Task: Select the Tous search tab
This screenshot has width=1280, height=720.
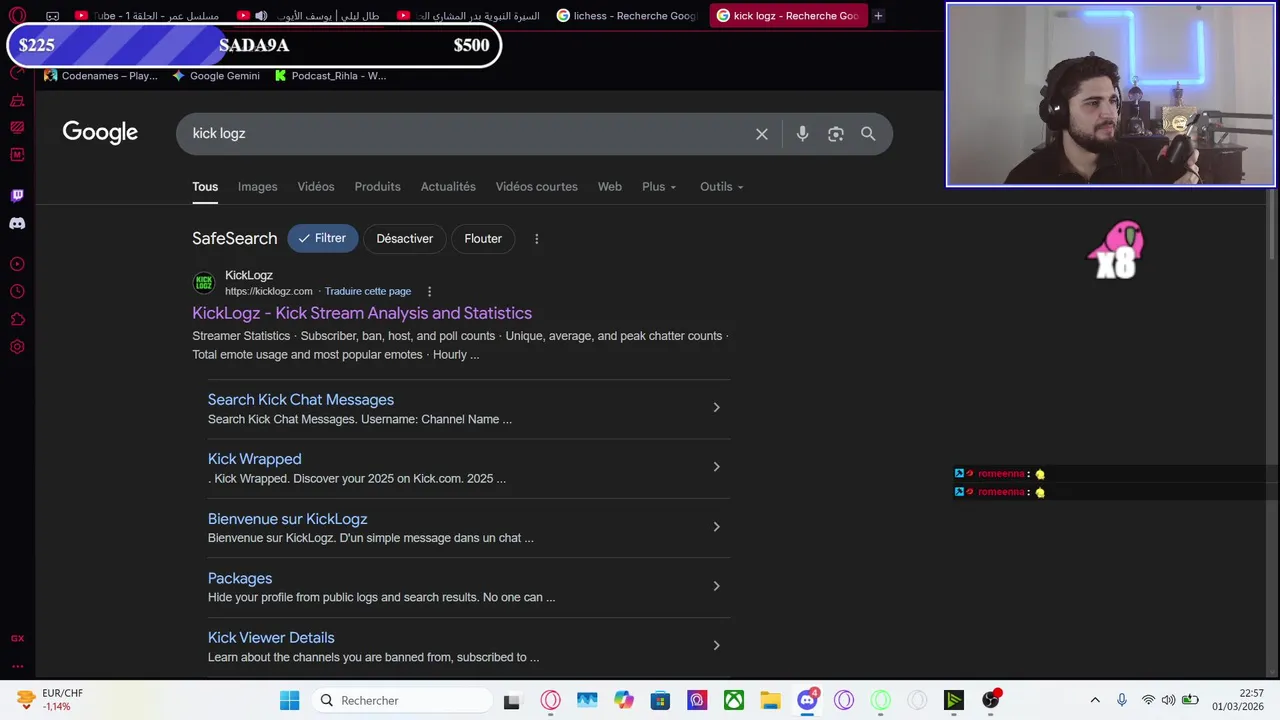Action: (205, 187)
